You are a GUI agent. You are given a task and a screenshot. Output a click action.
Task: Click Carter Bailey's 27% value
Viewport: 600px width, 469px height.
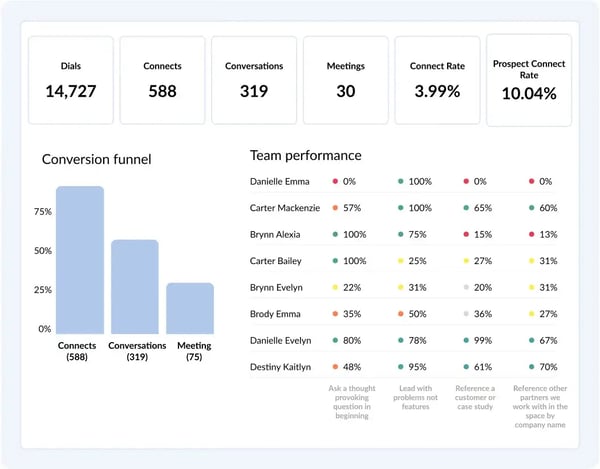click(x=483, y=261)
